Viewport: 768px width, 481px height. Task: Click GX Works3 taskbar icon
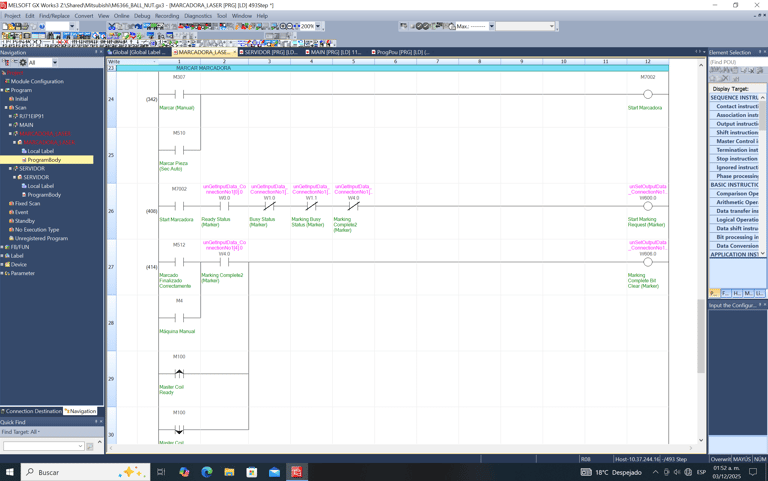coord(297,472)
